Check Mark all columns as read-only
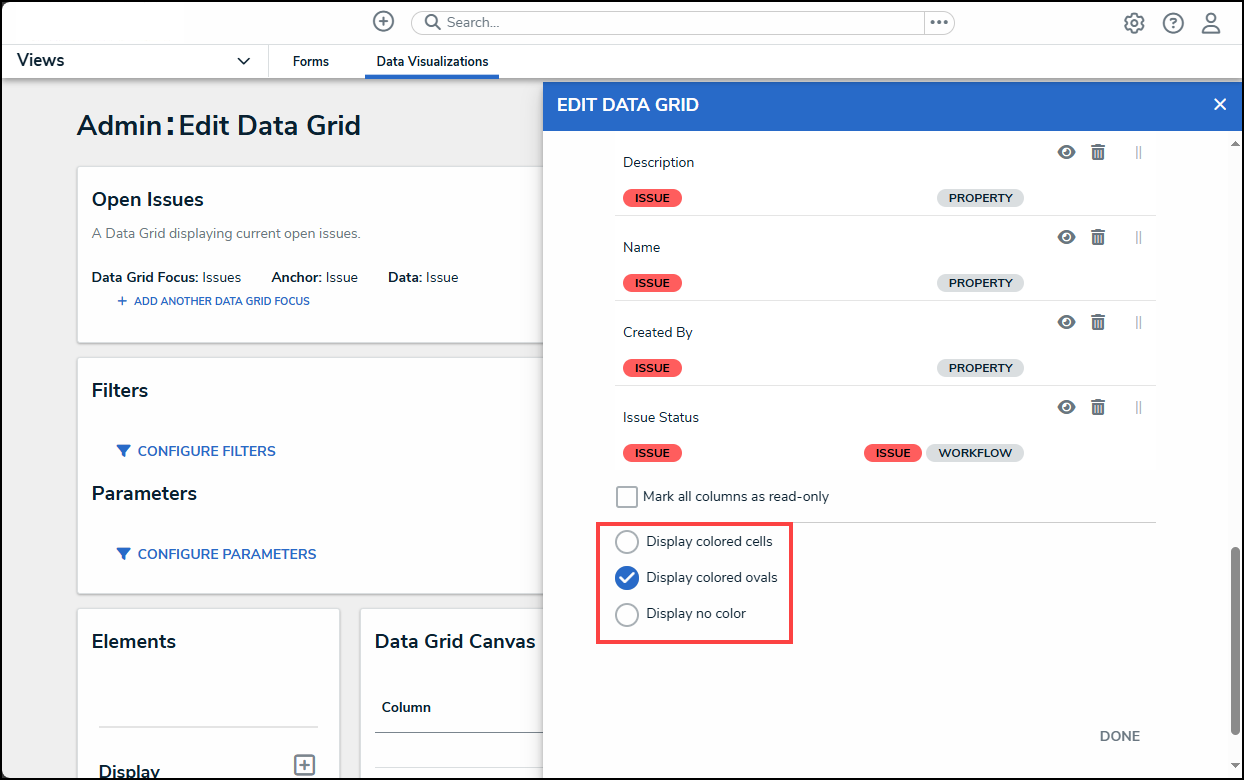 pyautogui.click(x=627, y=497)
